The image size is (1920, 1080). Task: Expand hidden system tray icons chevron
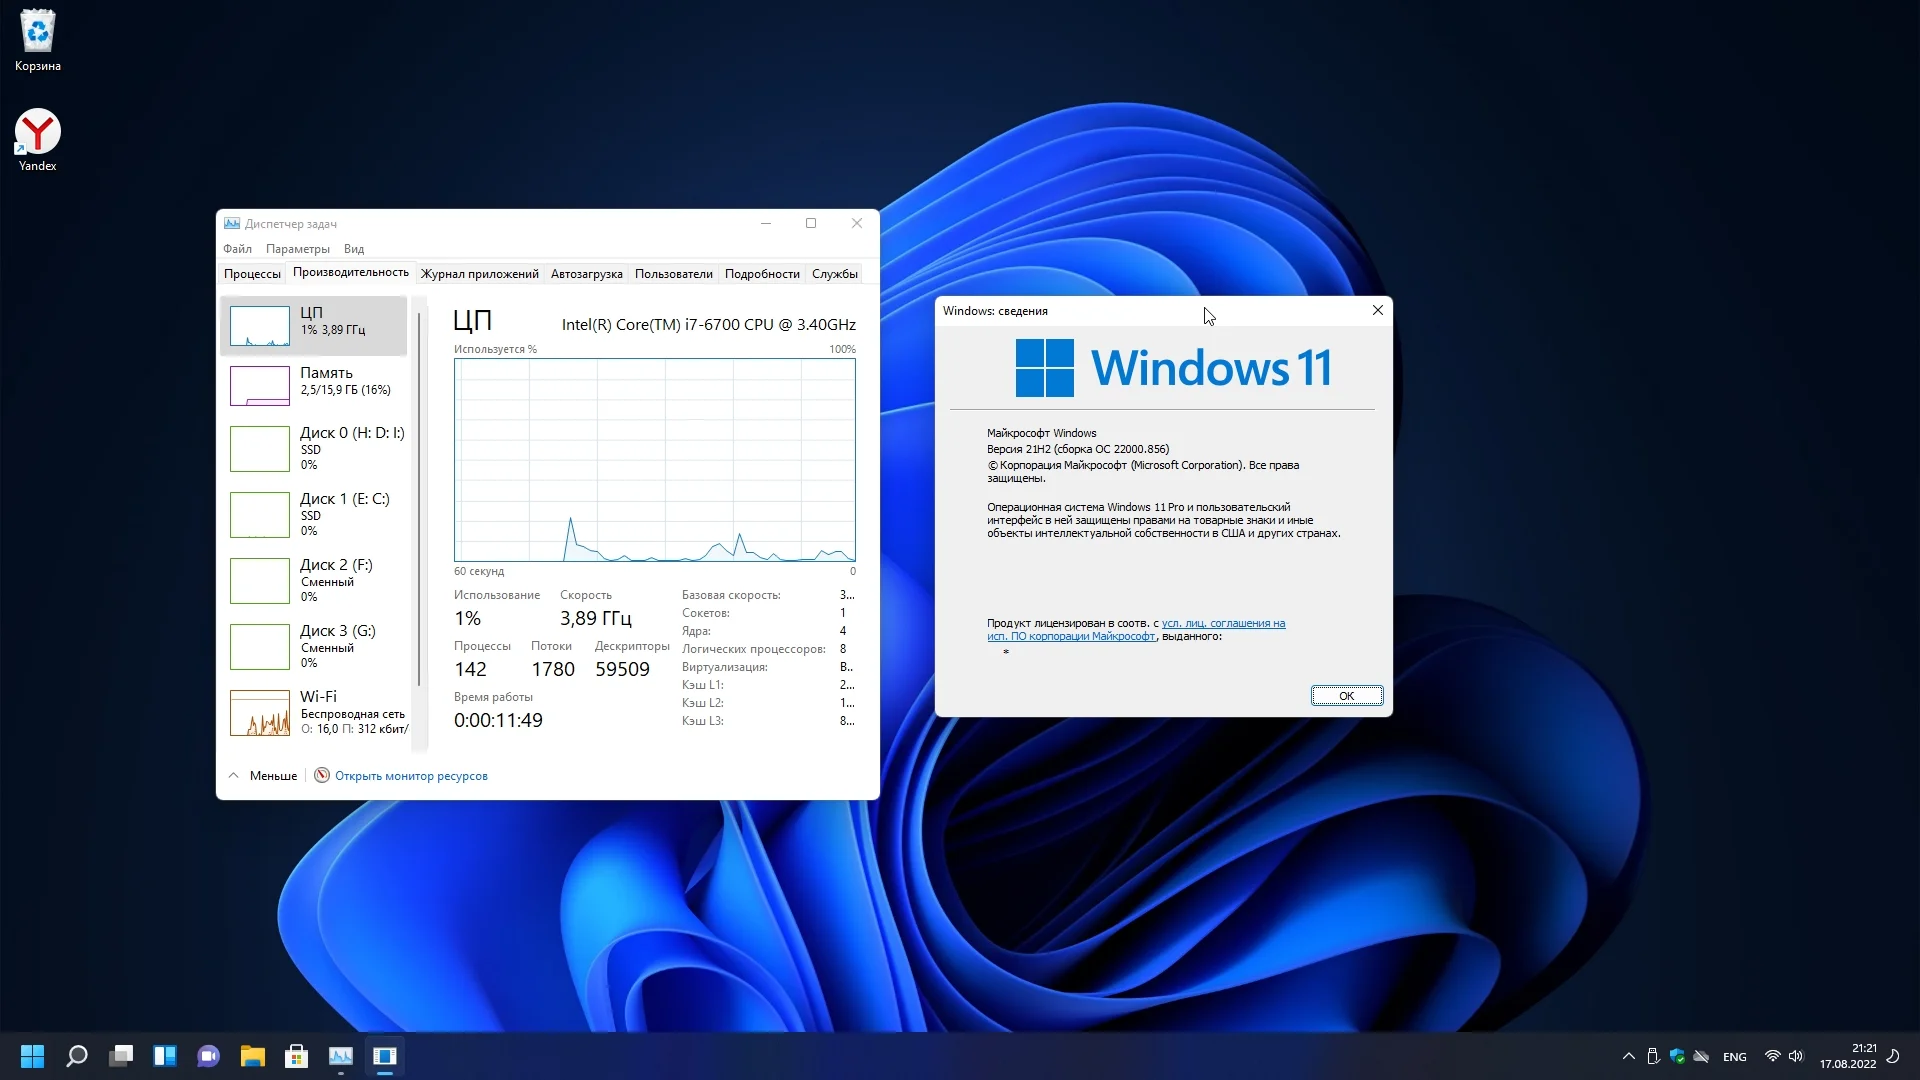1628,1056
